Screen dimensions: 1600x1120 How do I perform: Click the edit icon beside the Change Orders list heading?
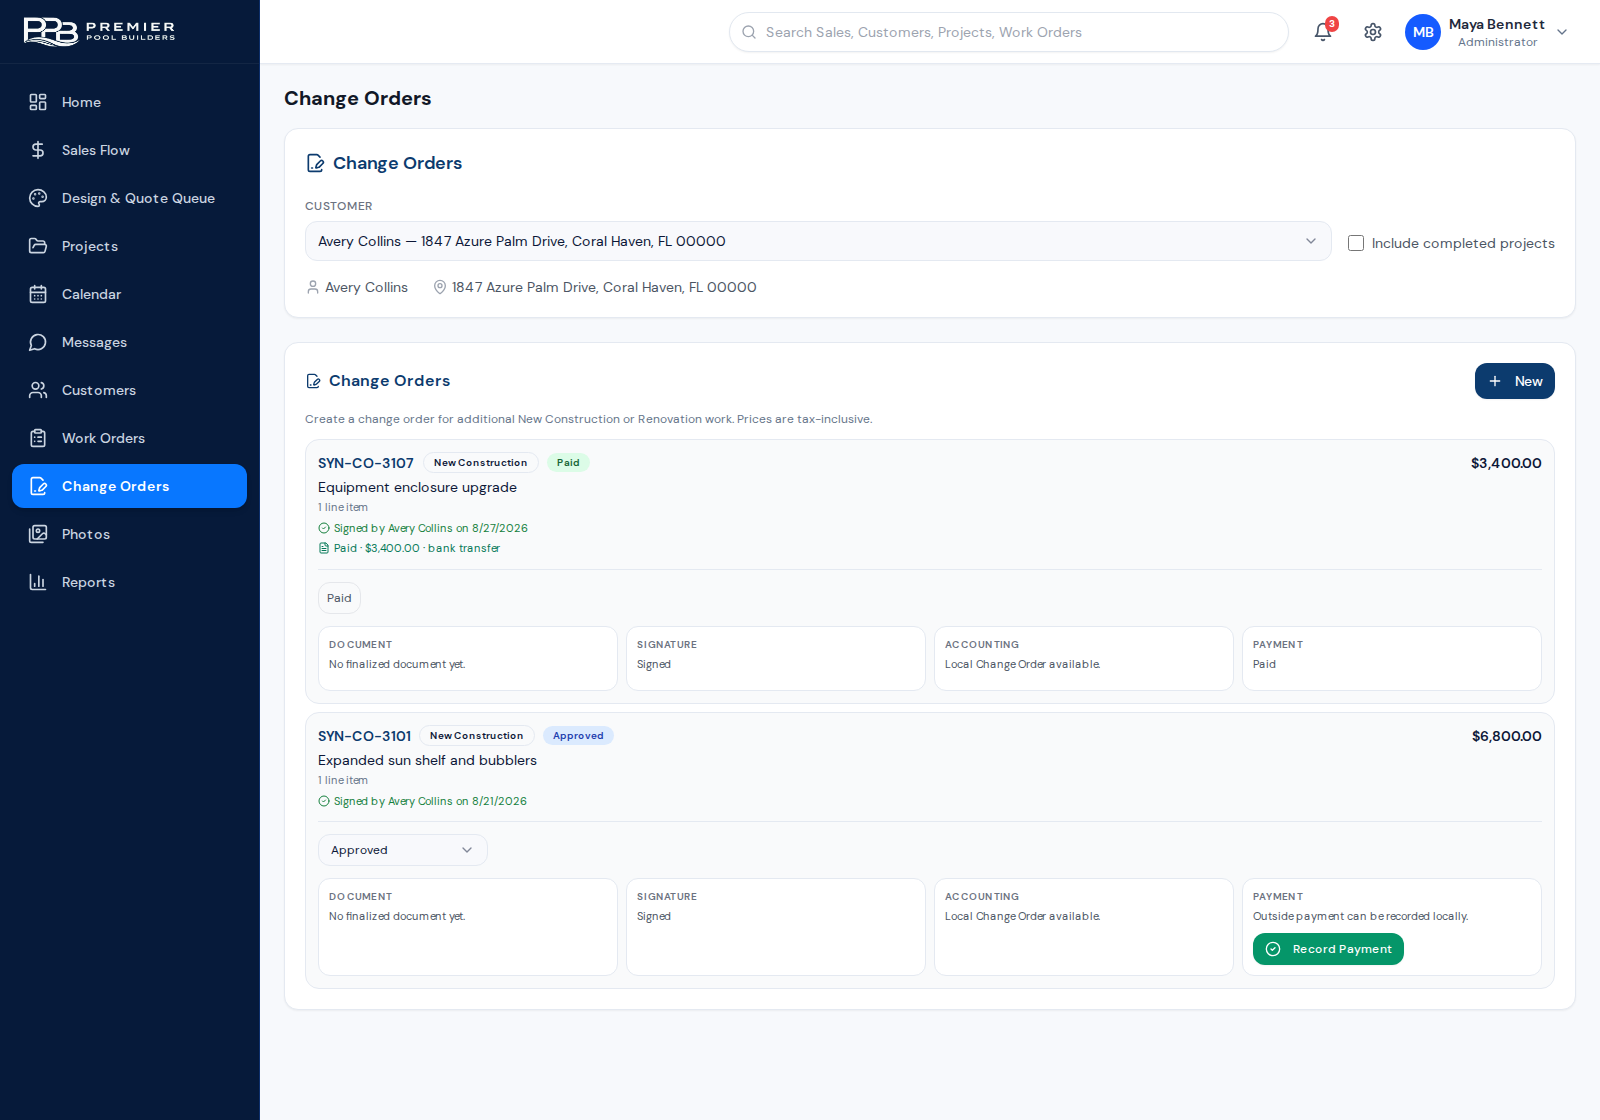pos(313,381)
